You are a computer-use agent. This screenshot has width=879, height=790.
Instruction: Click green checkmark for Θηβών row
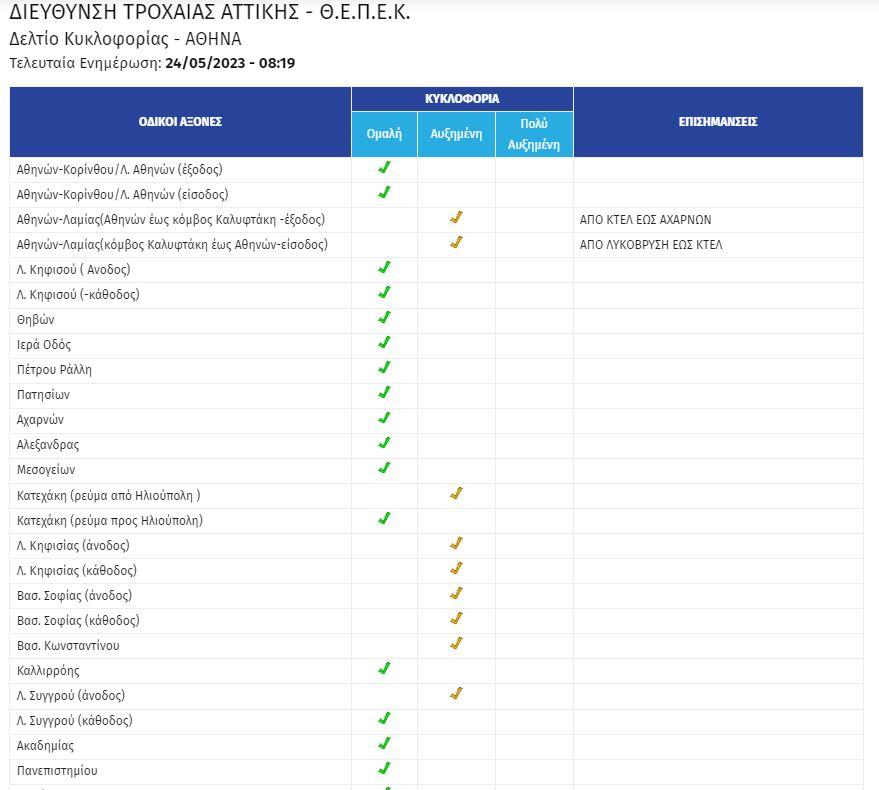click(384, 318)
